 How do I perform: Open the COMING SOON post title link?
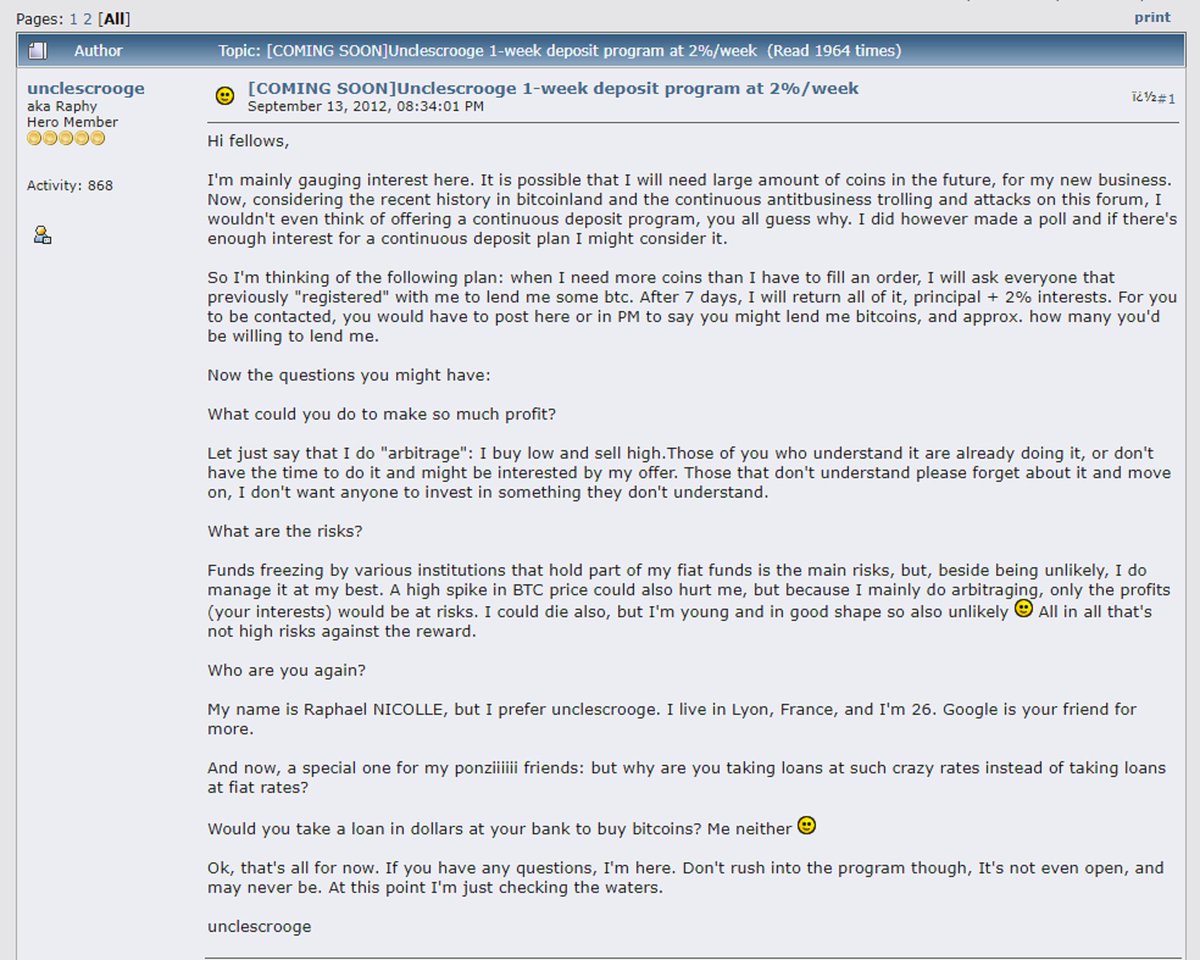pos(553,88)
